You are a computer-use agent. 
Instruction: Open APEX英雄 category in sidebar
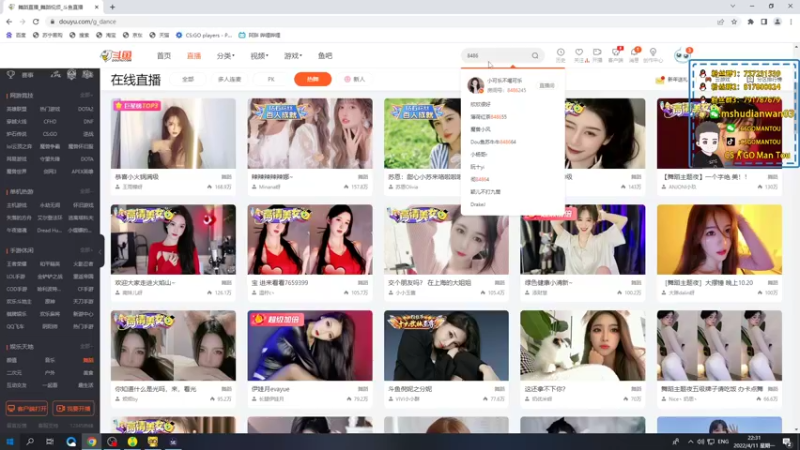click(x=82, y=172)
